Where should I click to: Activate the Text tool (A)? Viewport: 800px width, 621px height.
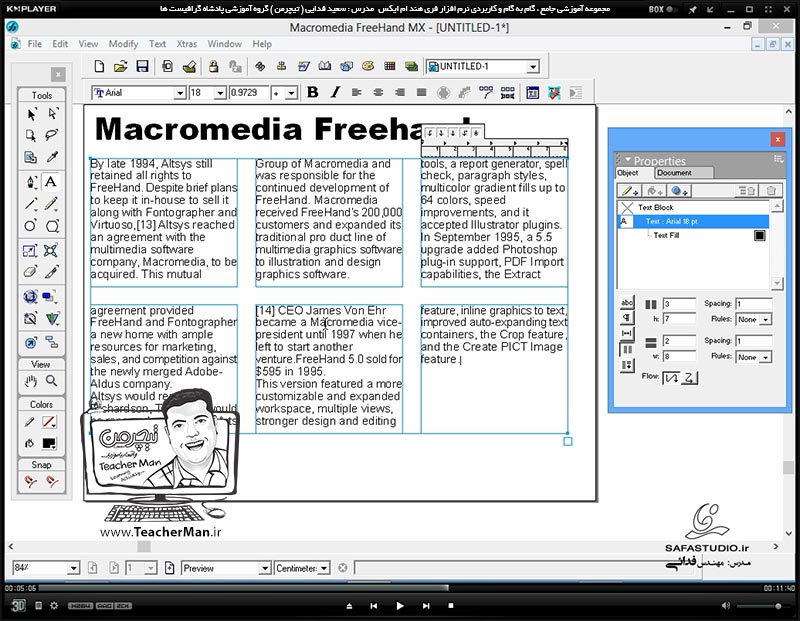51,182
